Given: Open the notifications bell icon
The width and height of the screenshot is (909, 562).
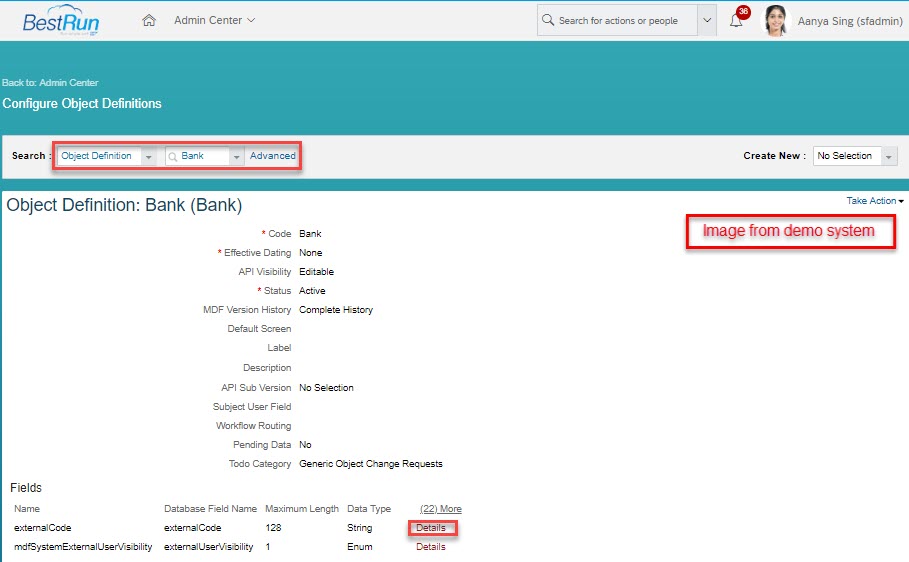Looking at the screenshot, I should pos(736,21).
